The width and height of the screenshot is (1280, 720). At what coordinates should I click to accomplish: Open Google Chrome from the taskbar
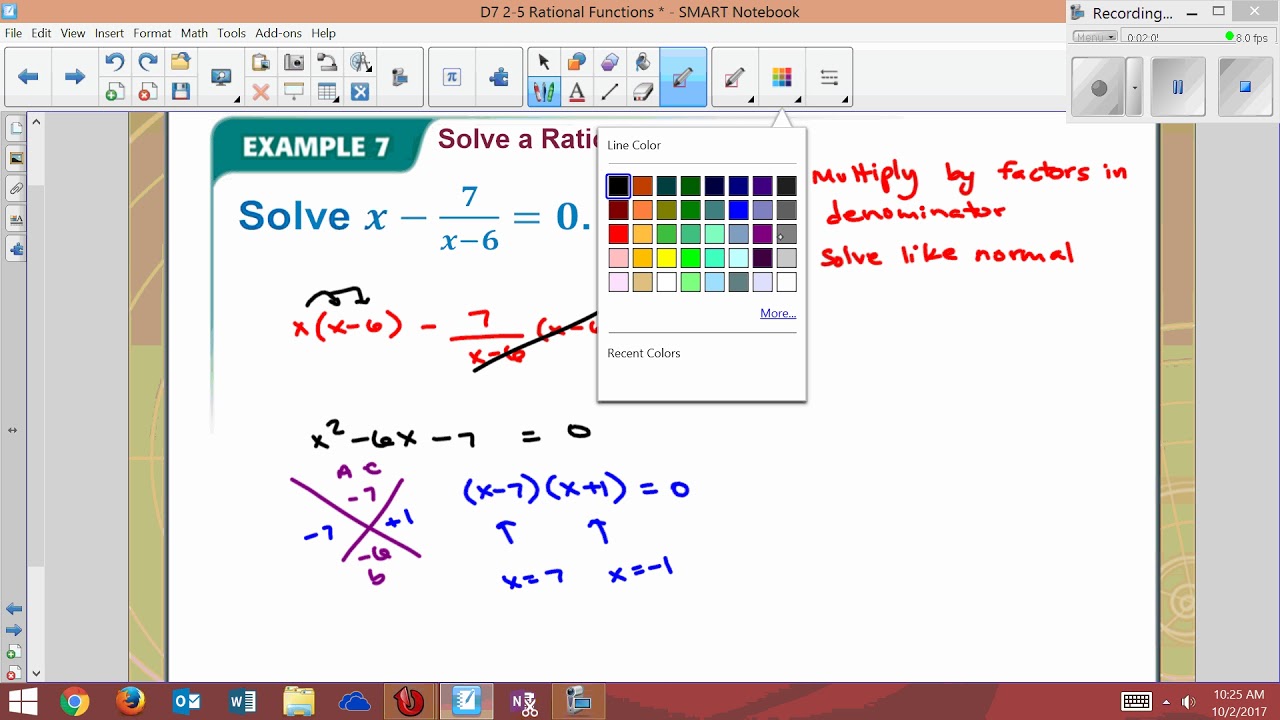[74, 702]
